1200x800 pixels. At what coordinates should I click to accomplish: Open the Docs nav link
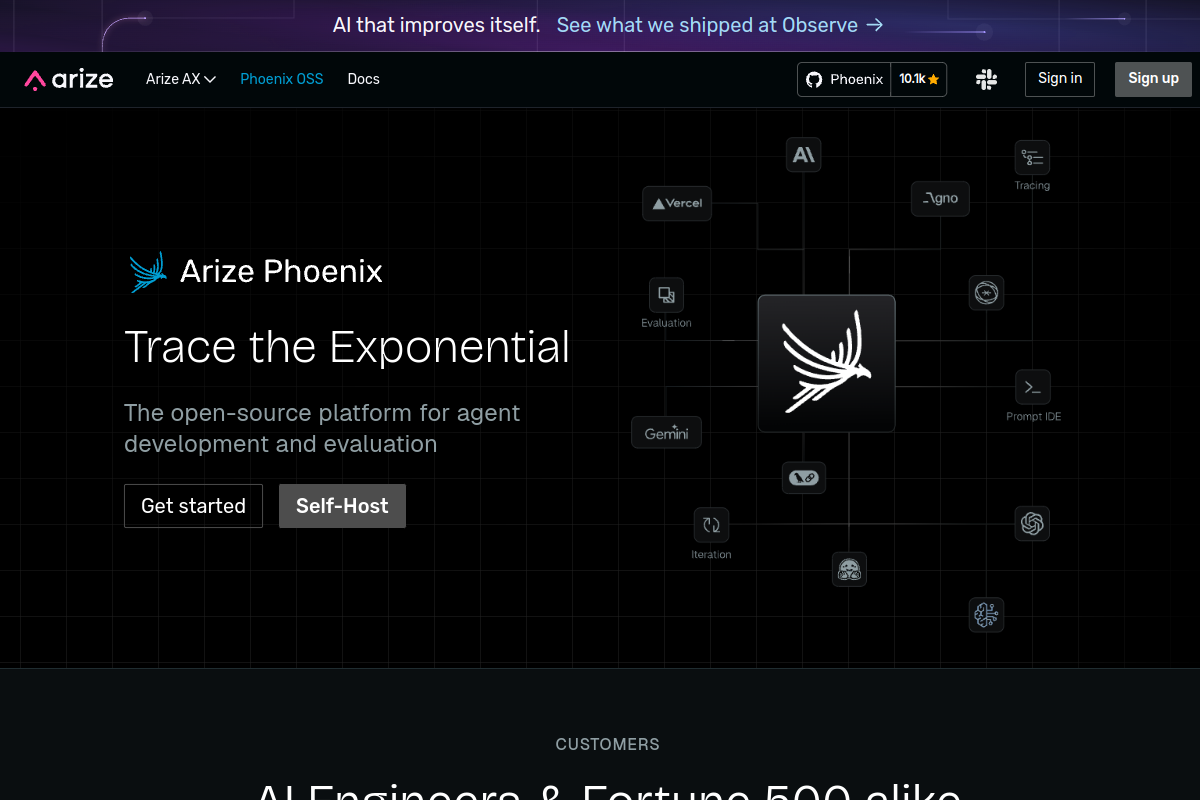(363, 79)
